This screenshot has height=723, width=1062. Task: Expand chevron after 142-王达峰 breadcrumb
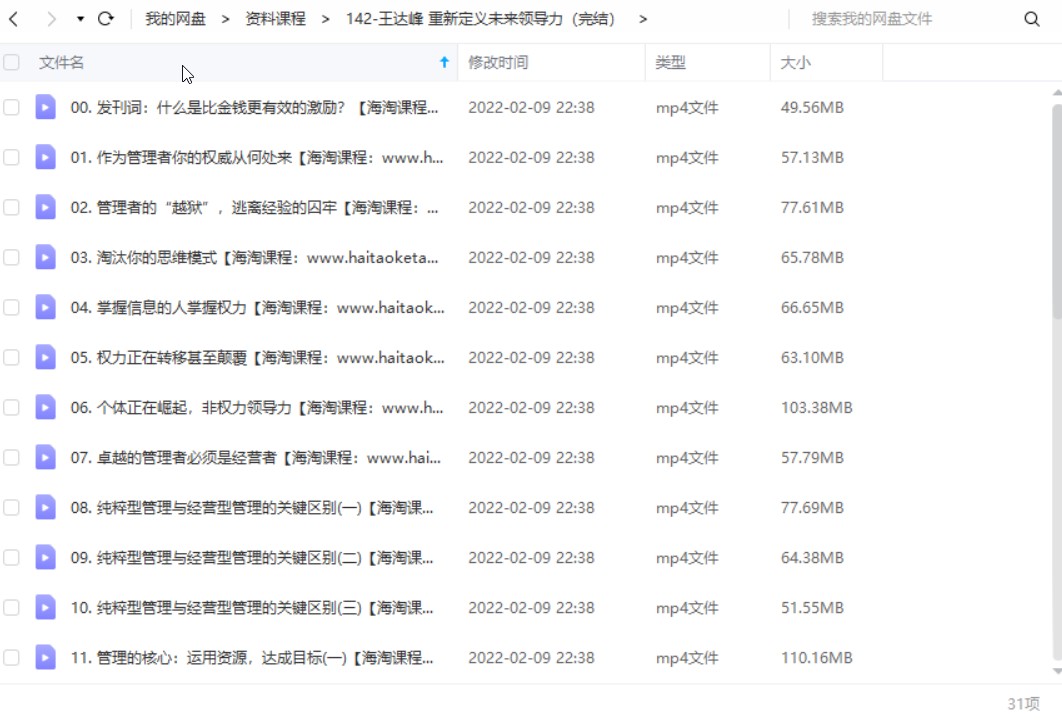click(643, 19)
